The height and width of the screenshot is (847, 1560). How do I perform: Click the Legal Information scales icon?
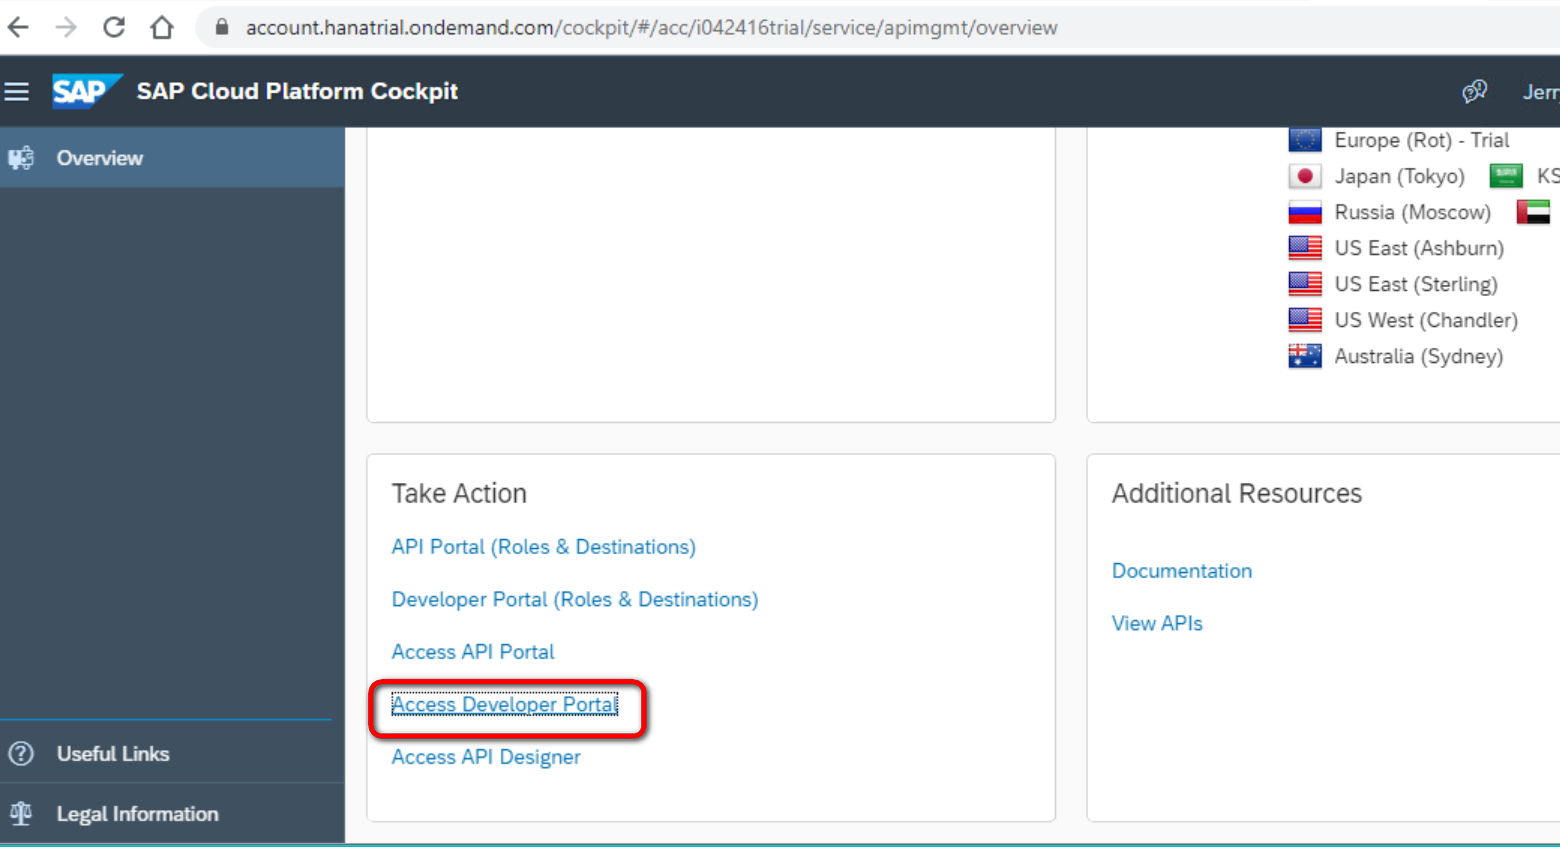click(21, 814)
